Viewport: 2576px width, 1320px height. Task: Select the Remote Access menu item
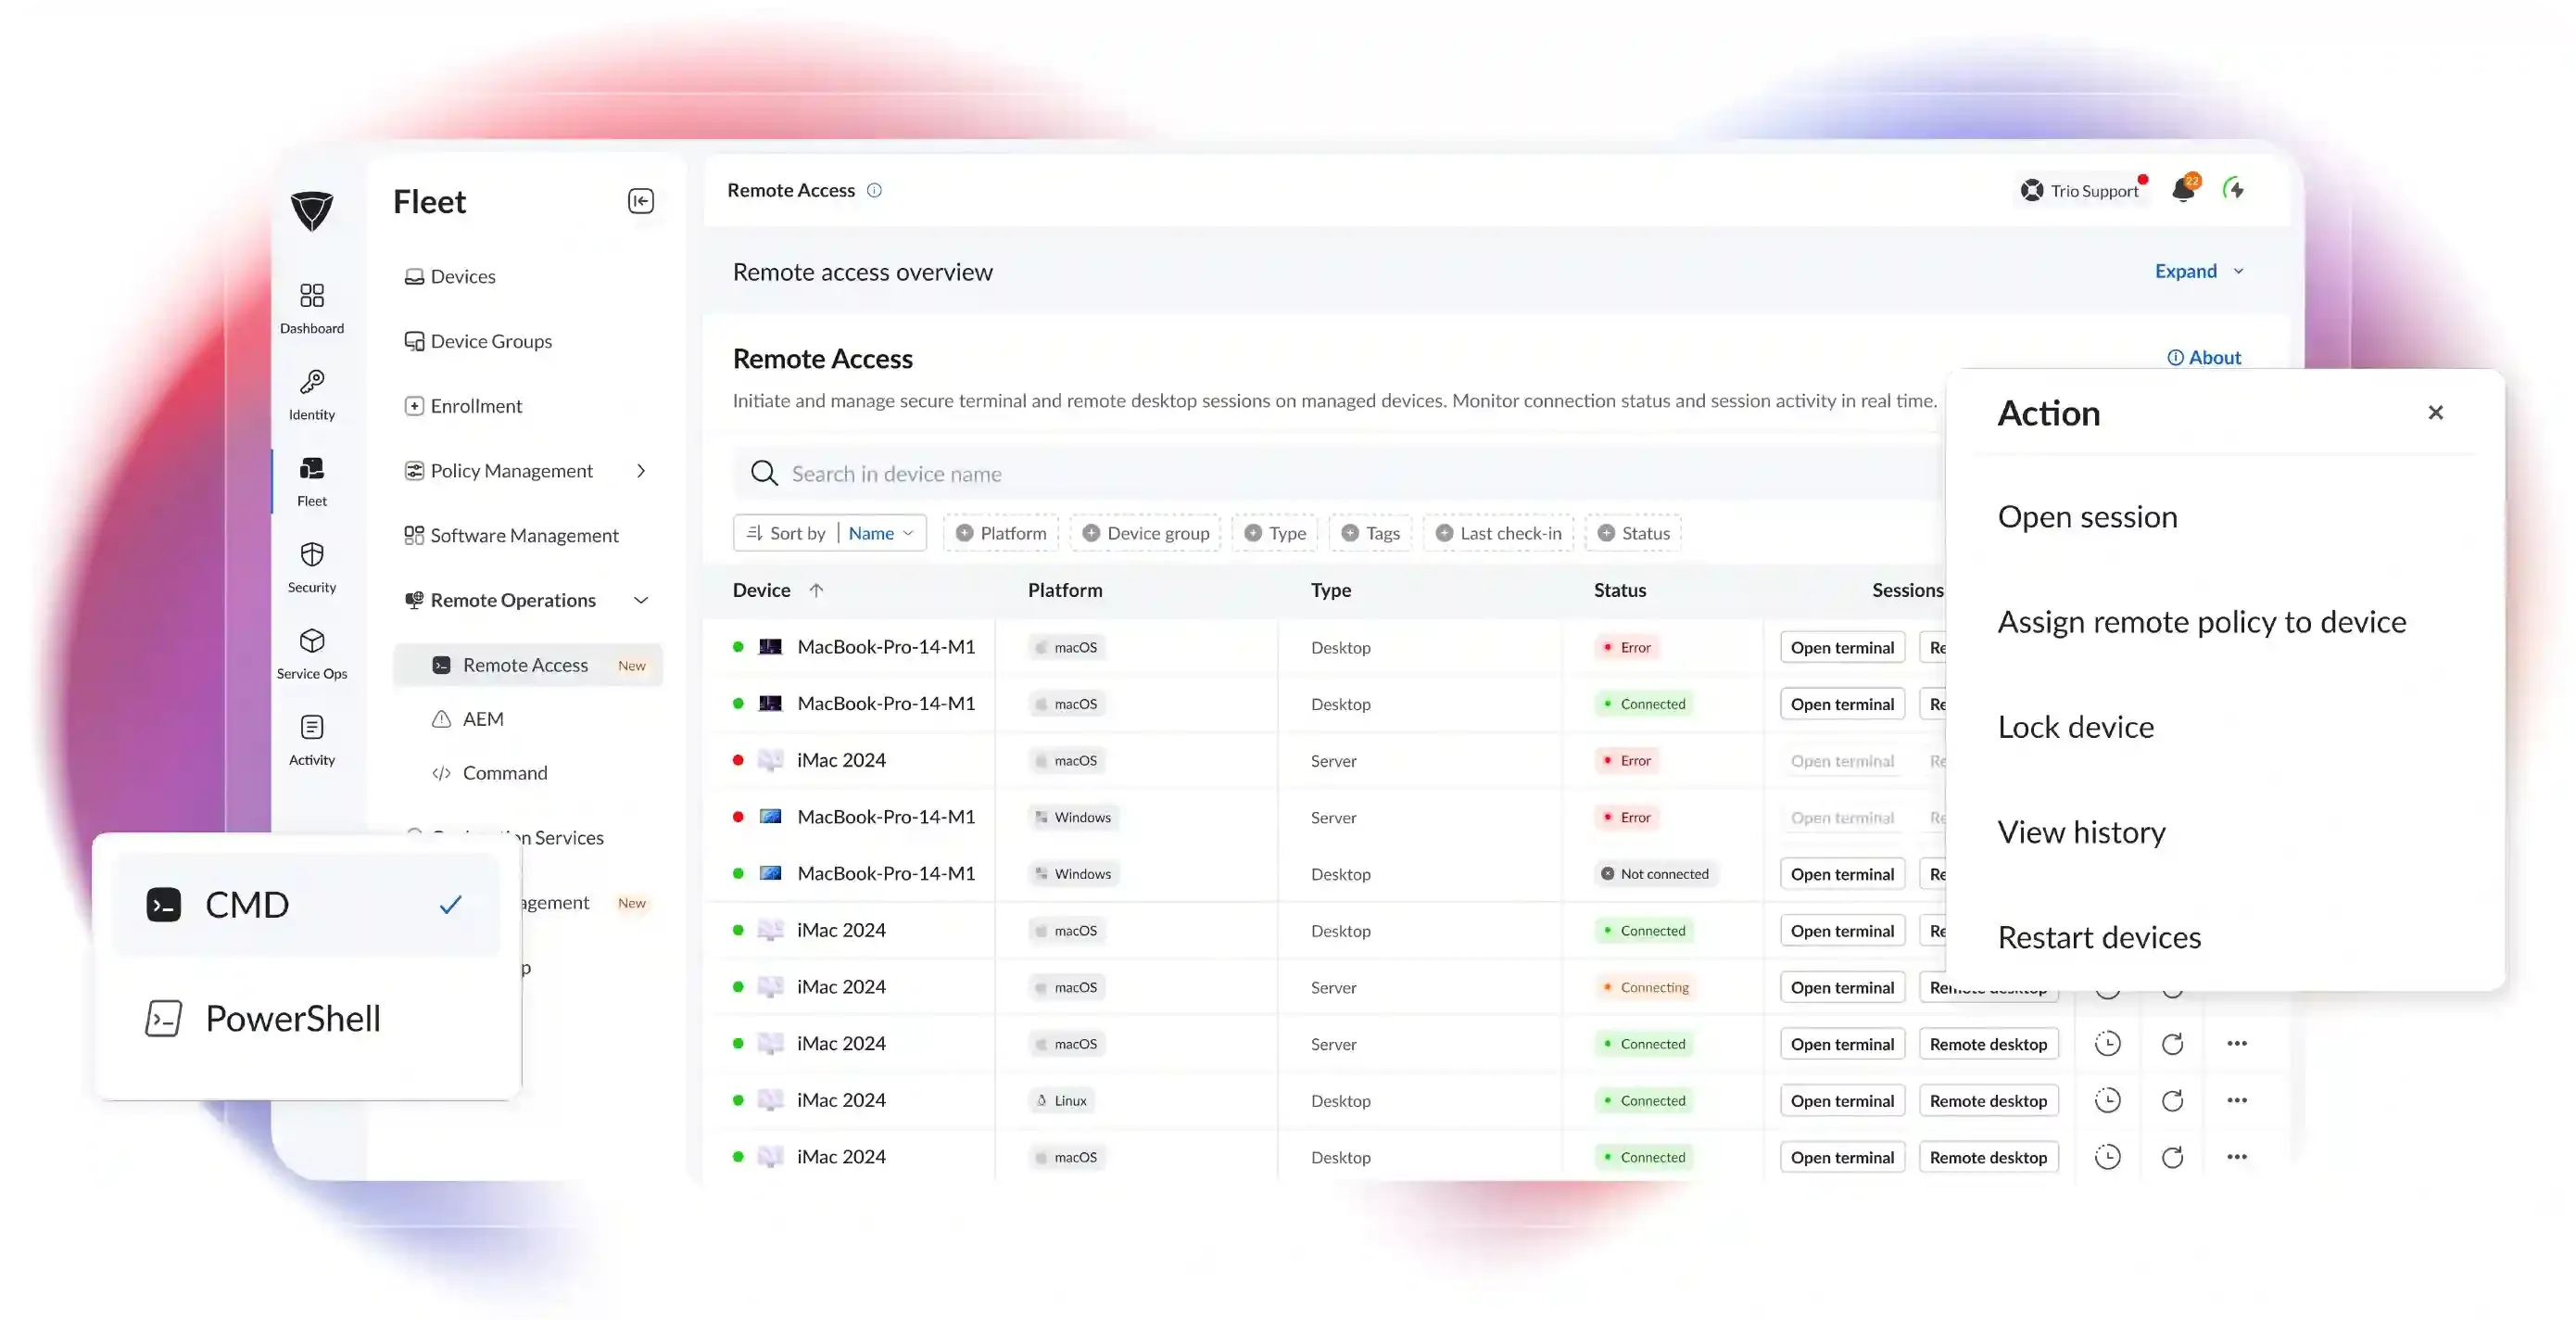tap(528, 665)
